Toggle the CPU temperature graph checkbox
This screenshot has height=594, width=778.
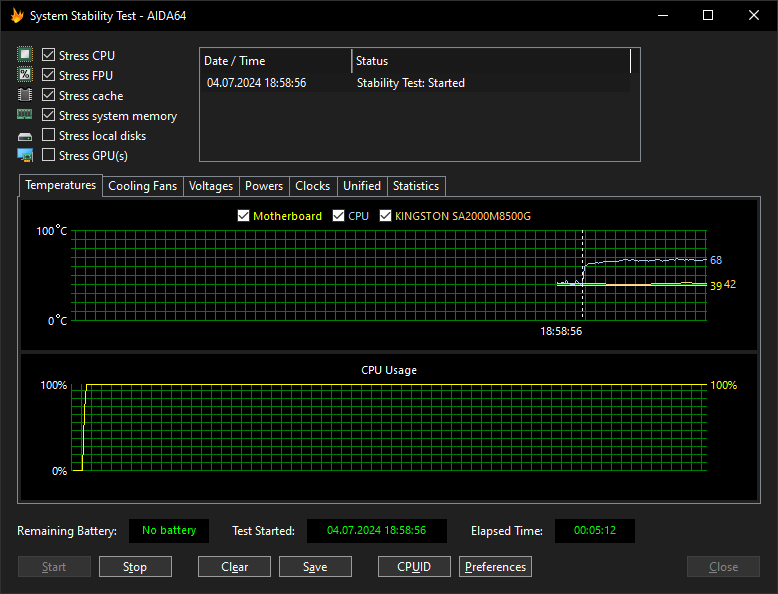click(x=338, y=216)
